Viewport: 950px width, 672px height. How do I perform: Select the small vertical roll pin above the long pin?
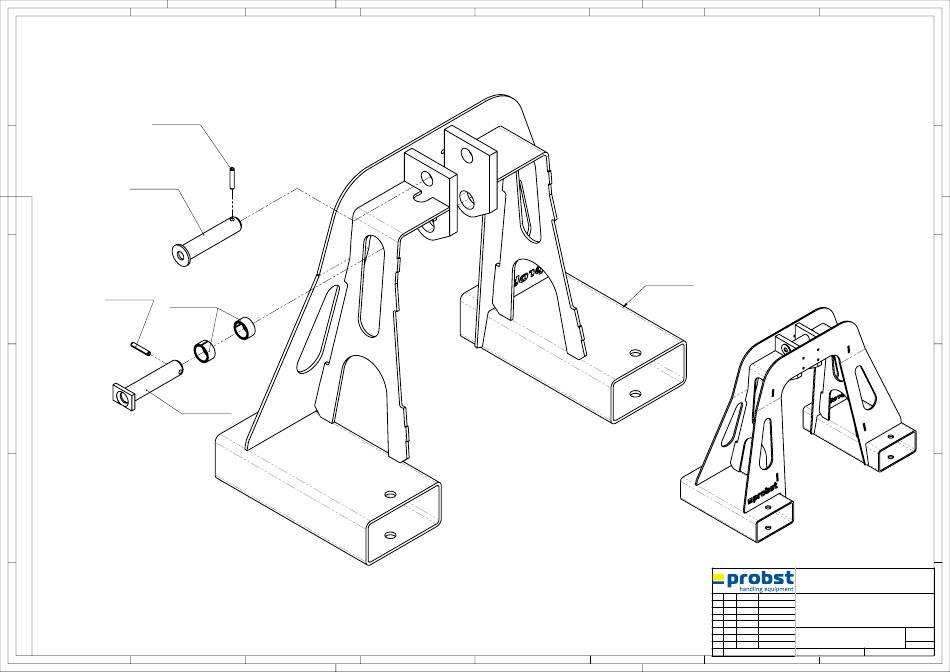[x=232, y=176]
